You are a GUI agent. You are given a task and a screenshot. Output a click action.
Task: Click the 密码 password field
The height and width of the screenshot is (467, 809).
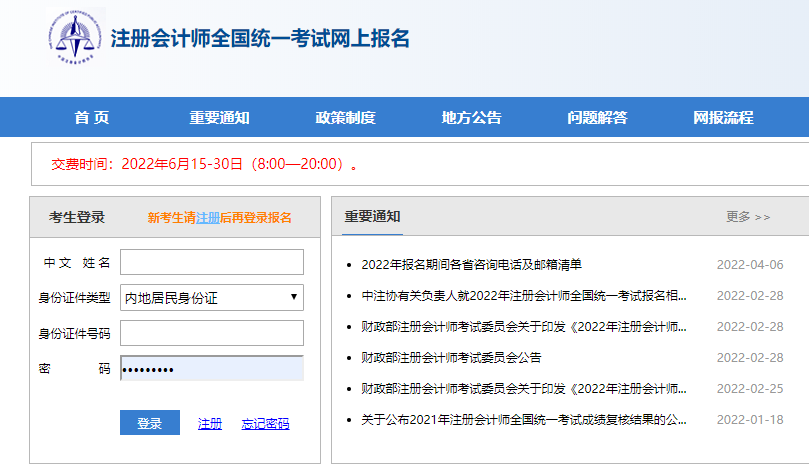pos(212,368)
